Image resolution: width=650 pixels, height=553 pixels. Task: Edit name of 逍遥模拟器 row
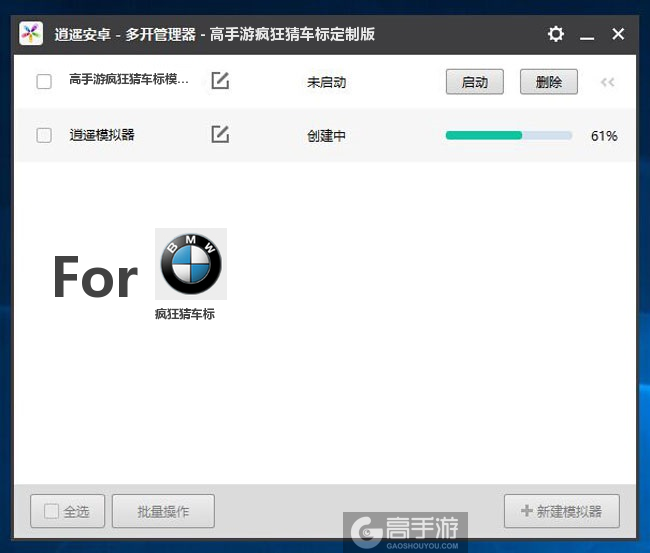(220, 134)
